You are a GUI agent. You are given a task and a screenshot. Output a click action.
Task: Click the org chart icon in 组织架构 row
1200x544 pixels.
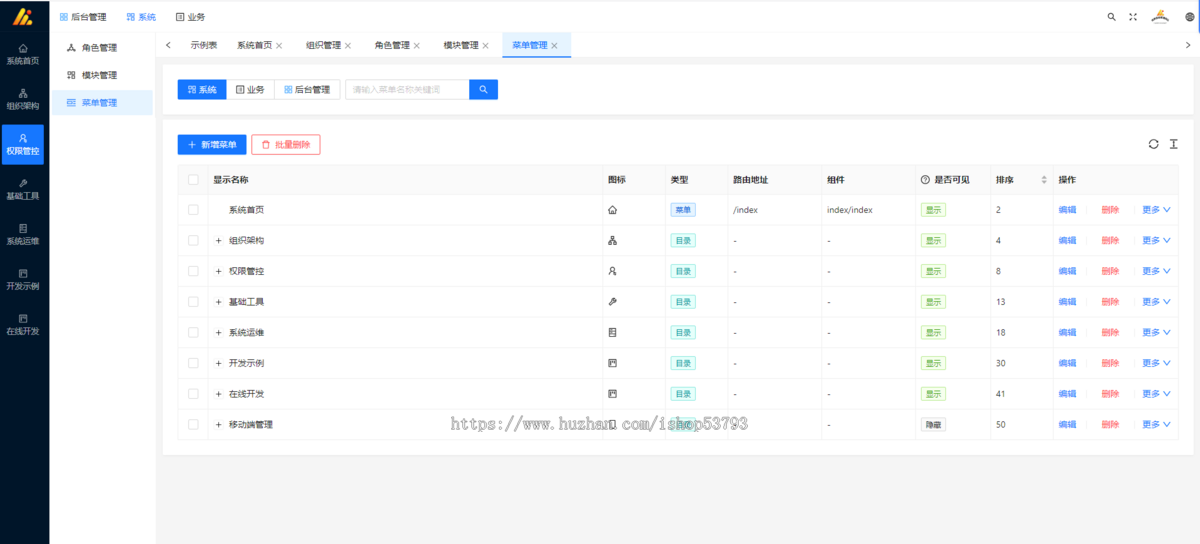[x=613, y=240]
